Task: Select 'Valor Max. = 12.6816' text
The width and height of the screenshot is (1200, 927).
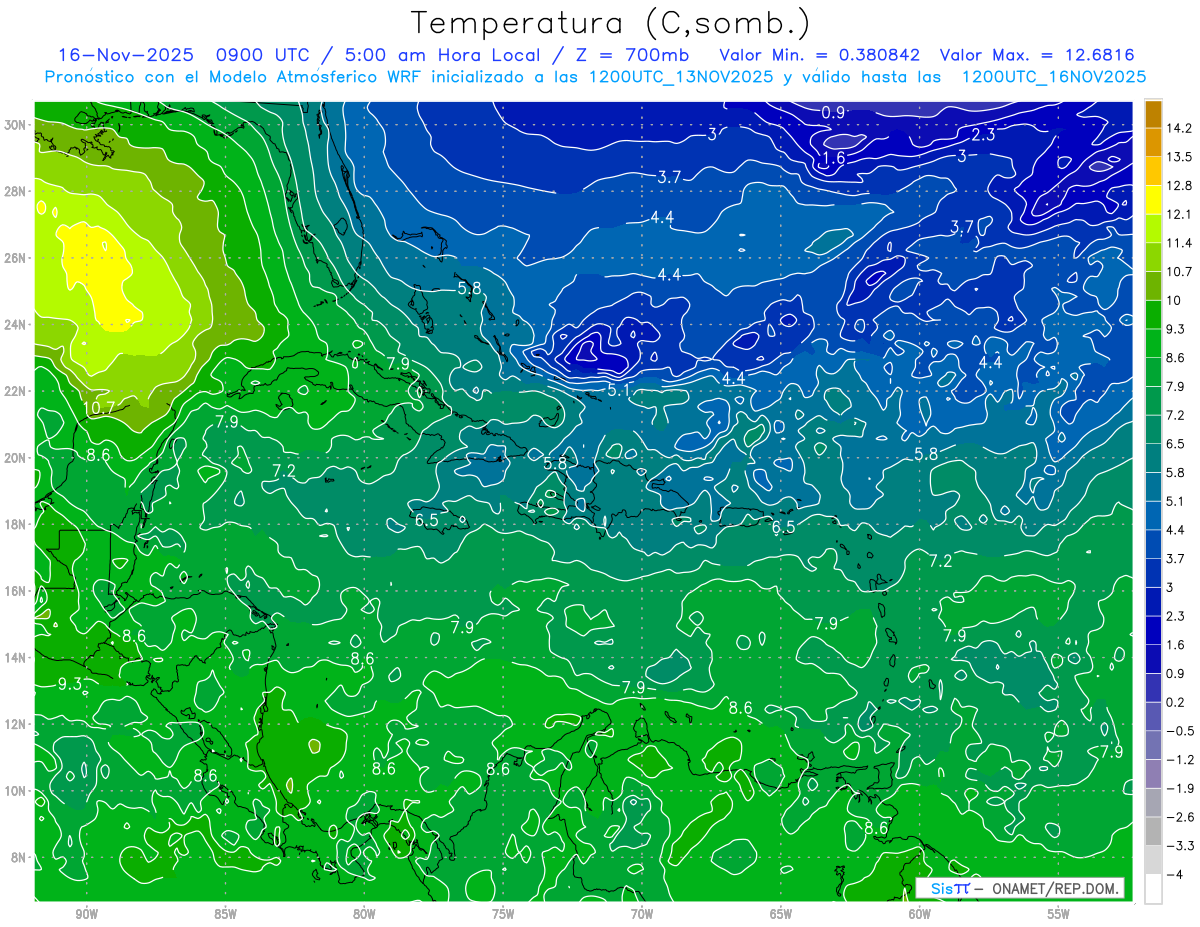Action: (1037, 55)
